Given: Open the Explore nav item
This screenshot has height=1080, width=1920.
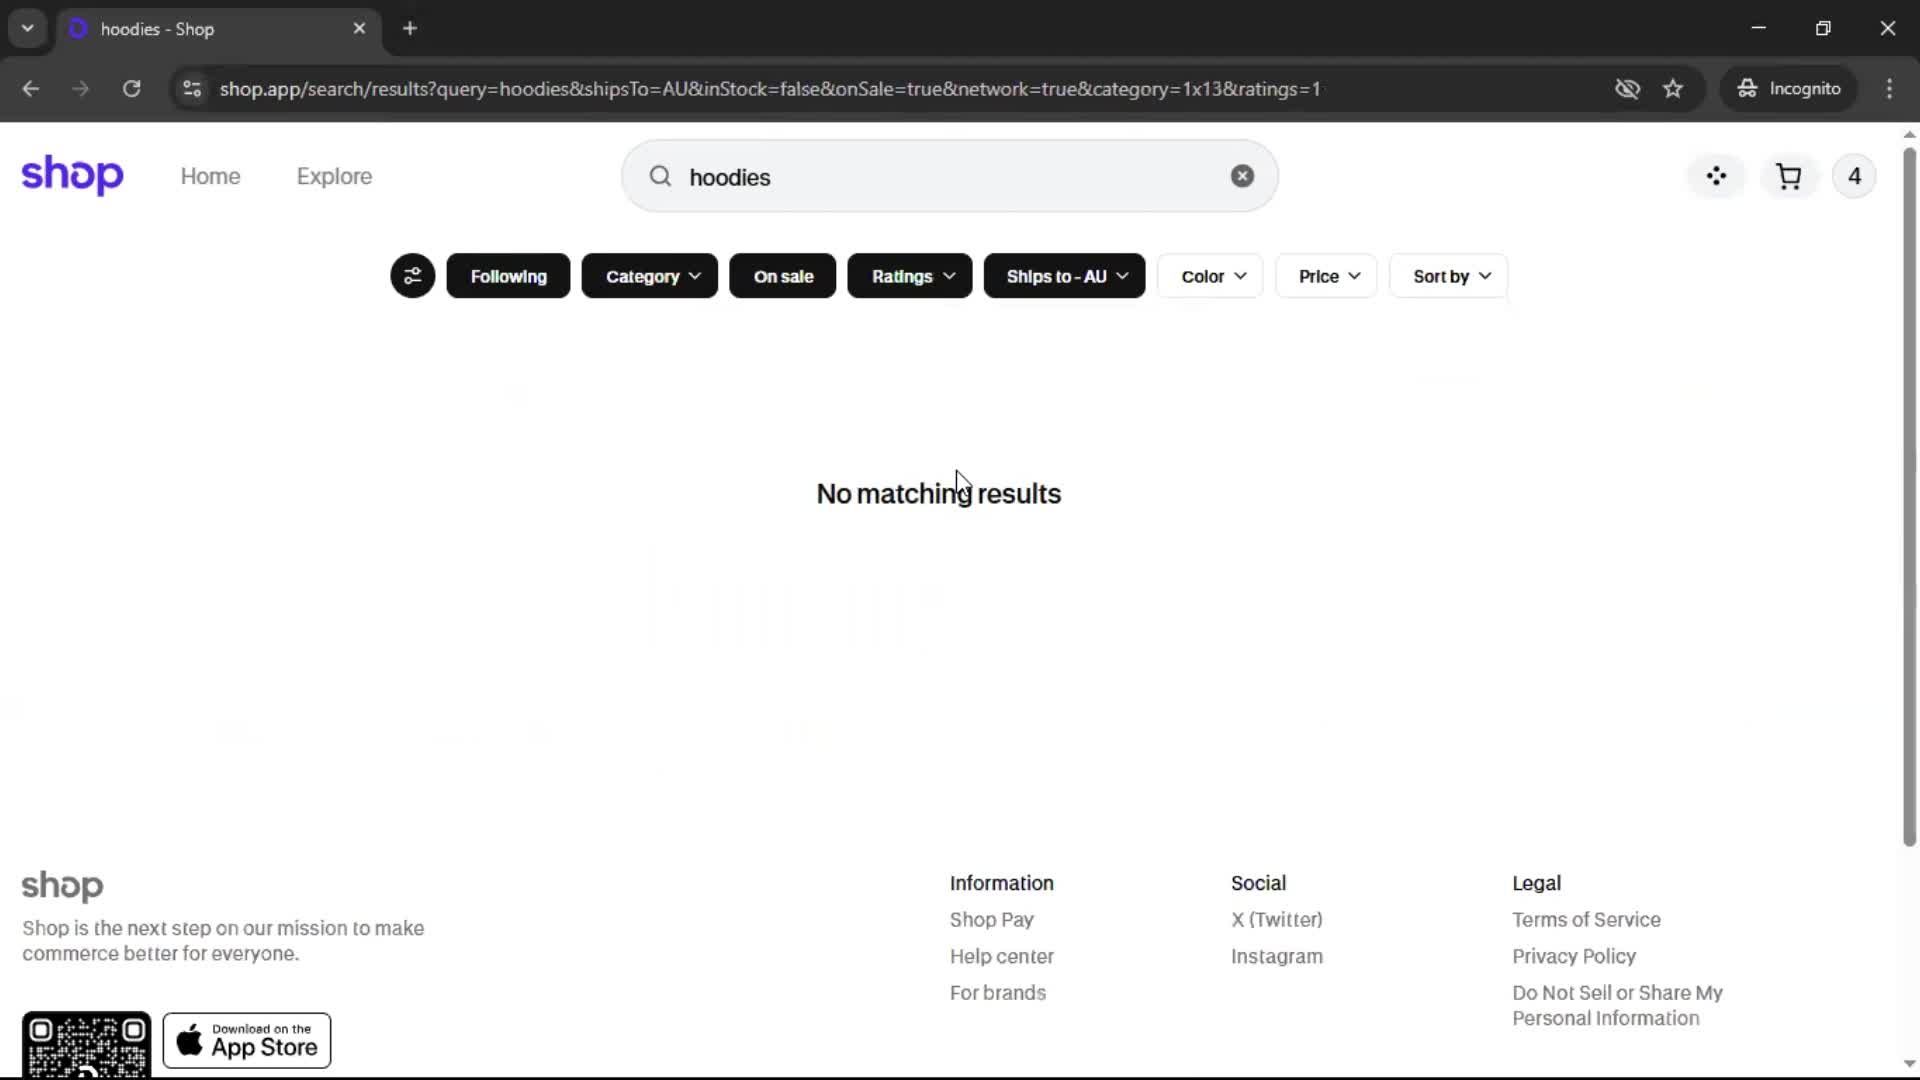Looking at the screenshot, I should click(x=334, y=176).
